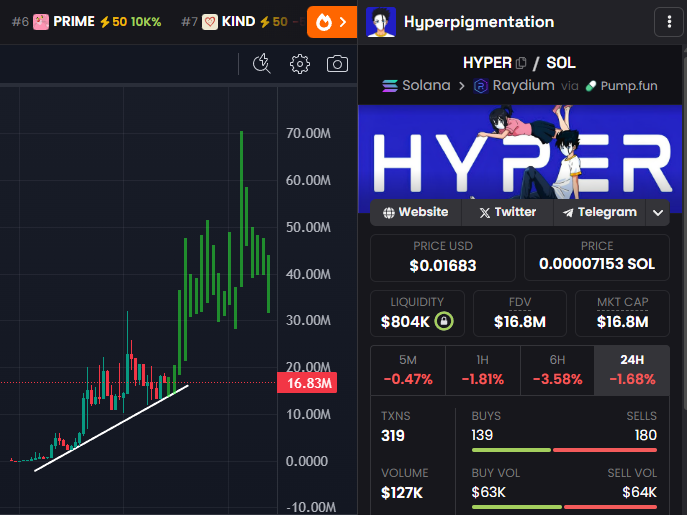Click the HYPER banner image
Screen dimensions: 687x515
click(520, 159)
